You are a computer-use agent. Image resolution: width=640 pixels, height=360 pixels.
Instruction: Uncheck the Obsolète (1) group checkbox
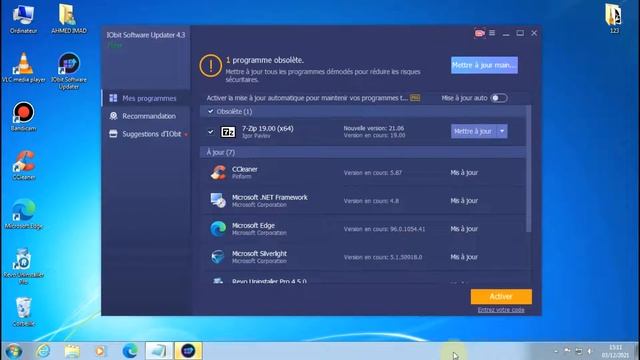tap(211, 111)
